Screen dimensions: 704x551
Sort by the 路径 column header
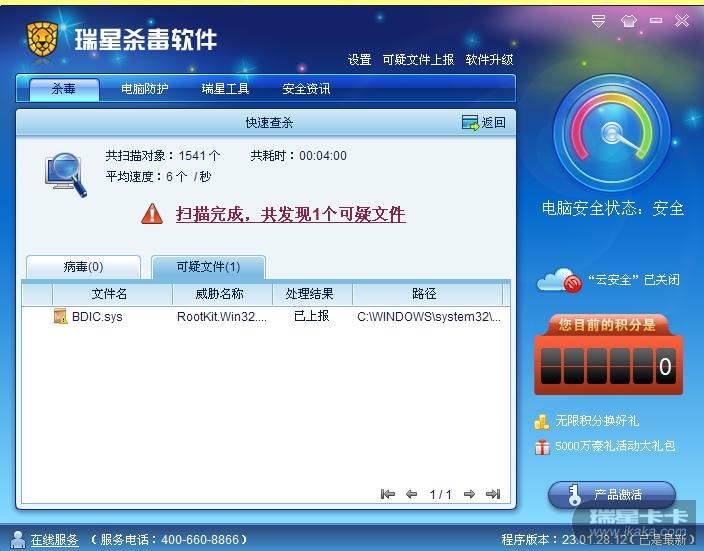[425, 294]
